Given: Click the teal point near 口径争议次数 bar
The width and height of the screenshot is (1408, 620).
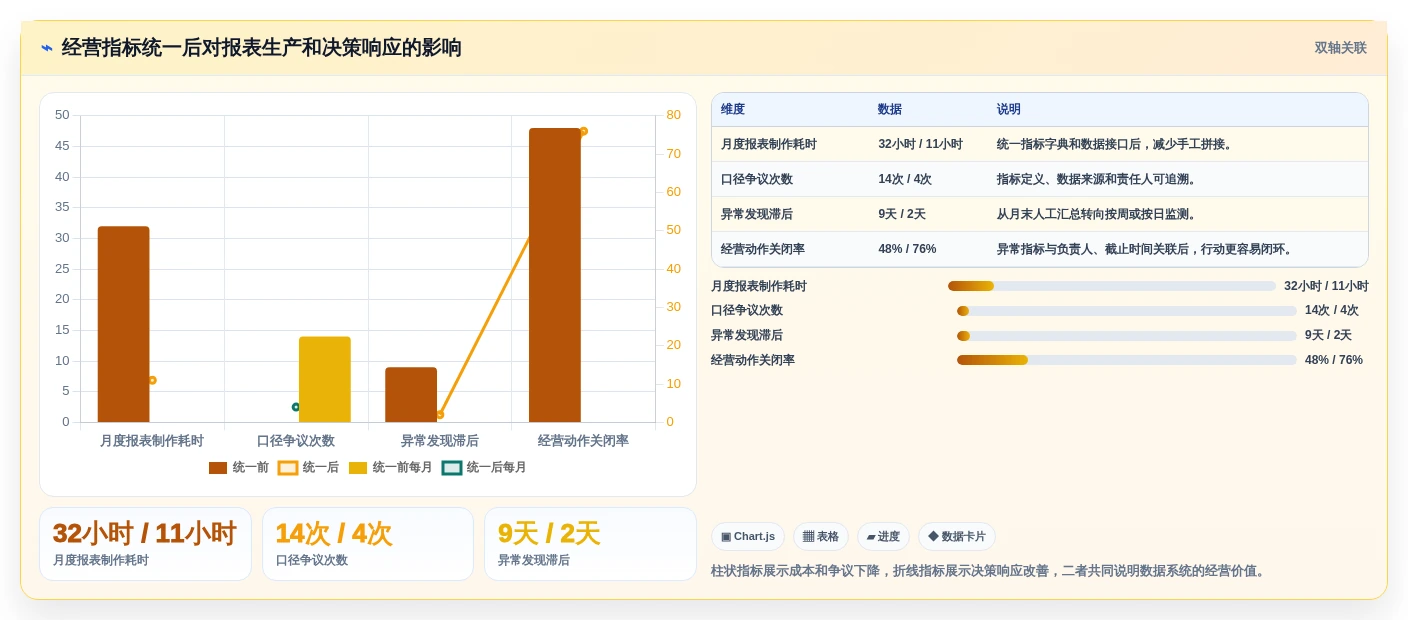Looking at the screenshot, I should click(296, 407).
